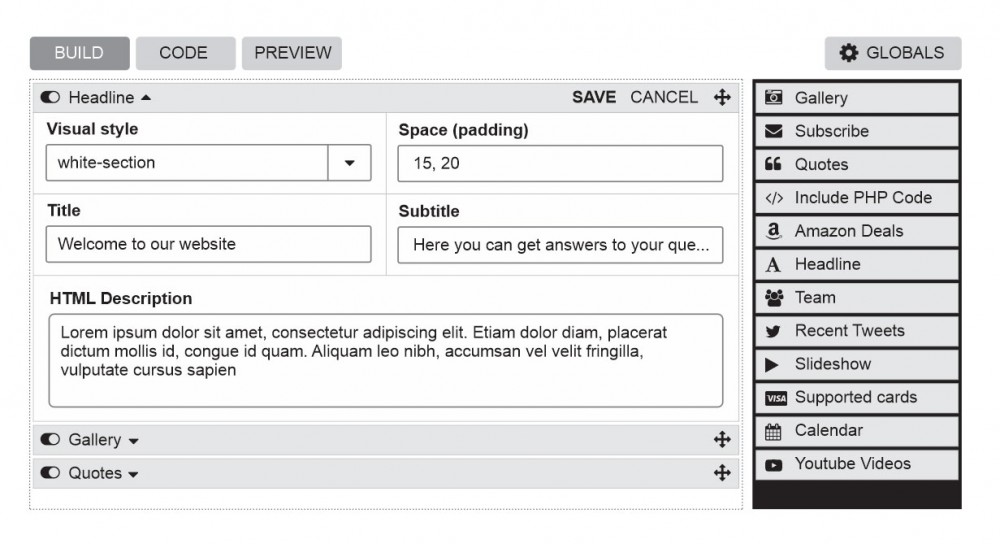Open the GLOBALS settings button
This screenshot has height=544, width=1000.
[892, 53]
